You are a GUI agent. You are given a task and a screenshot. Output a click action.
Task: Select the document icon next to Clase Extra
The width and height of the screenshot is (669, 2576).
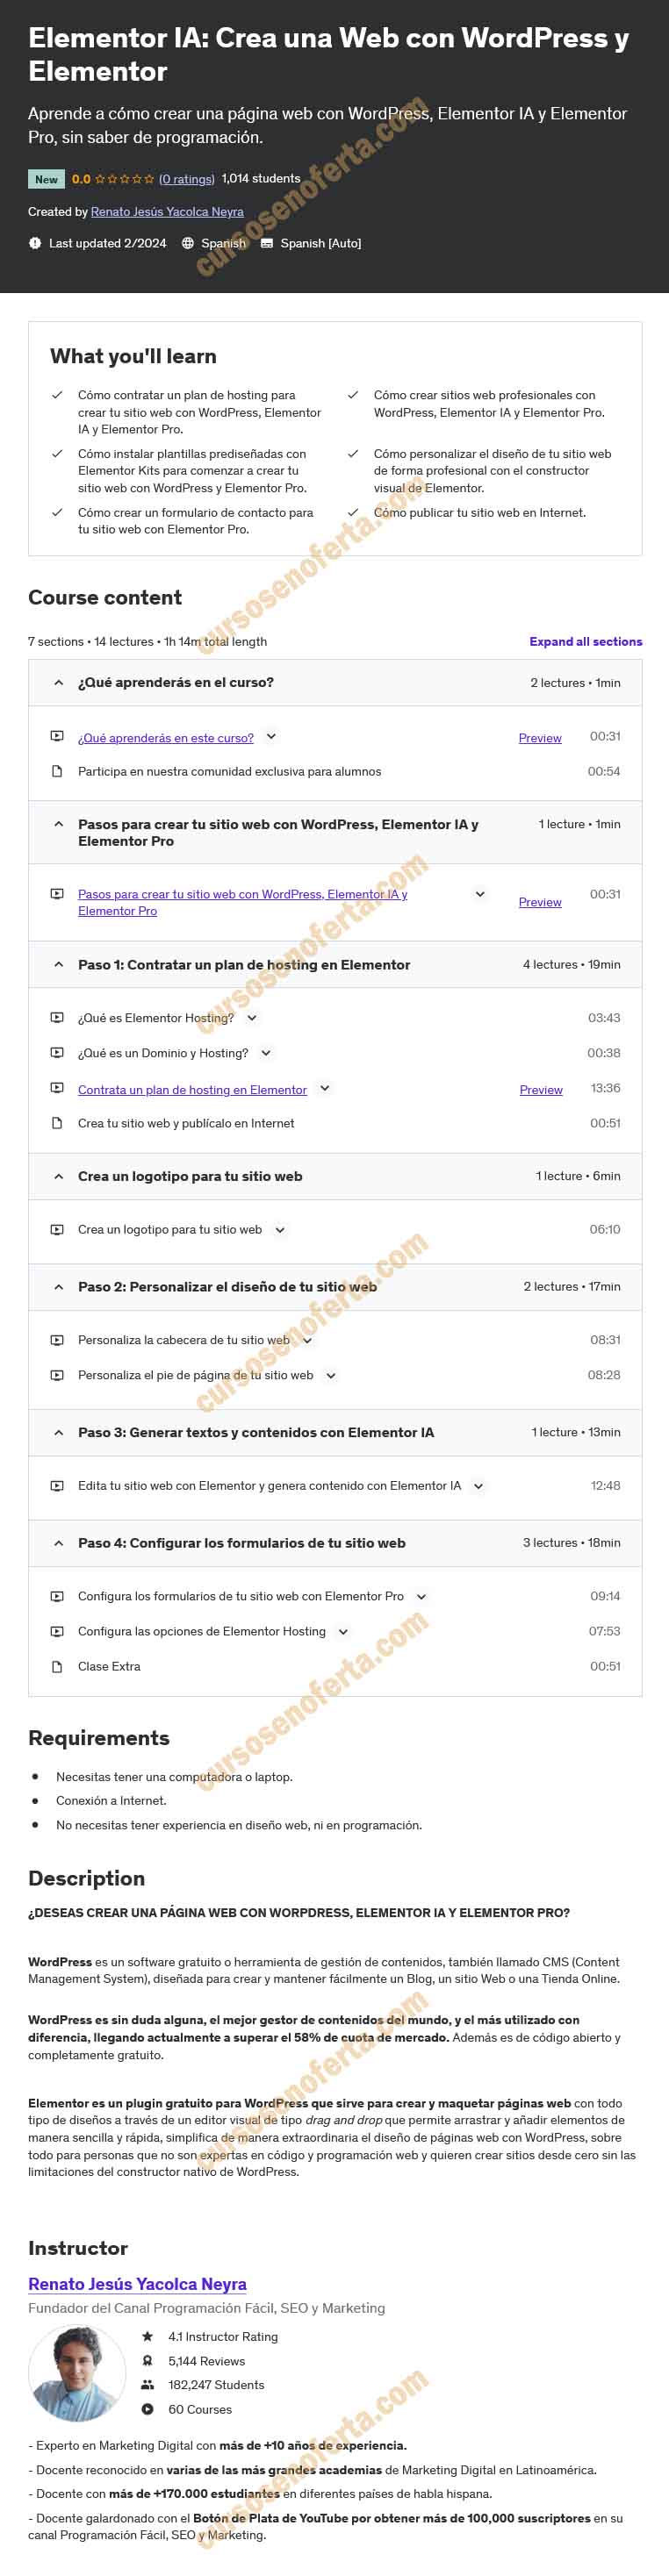click(58, 1666)
